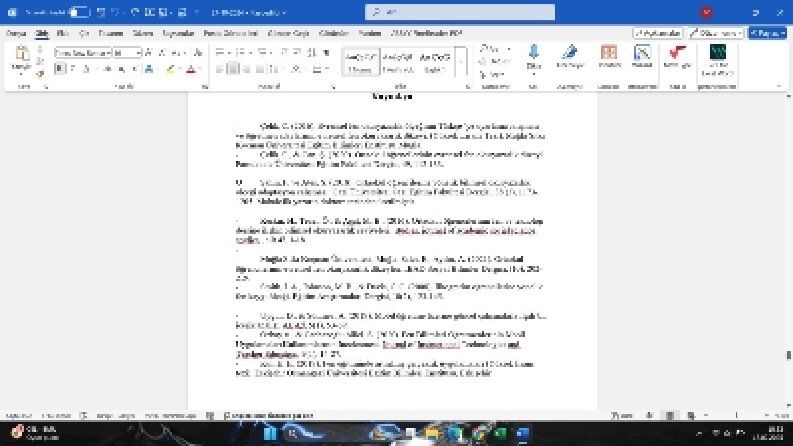Click the sort A-Z icon in paragraph group

coord(312,53)
